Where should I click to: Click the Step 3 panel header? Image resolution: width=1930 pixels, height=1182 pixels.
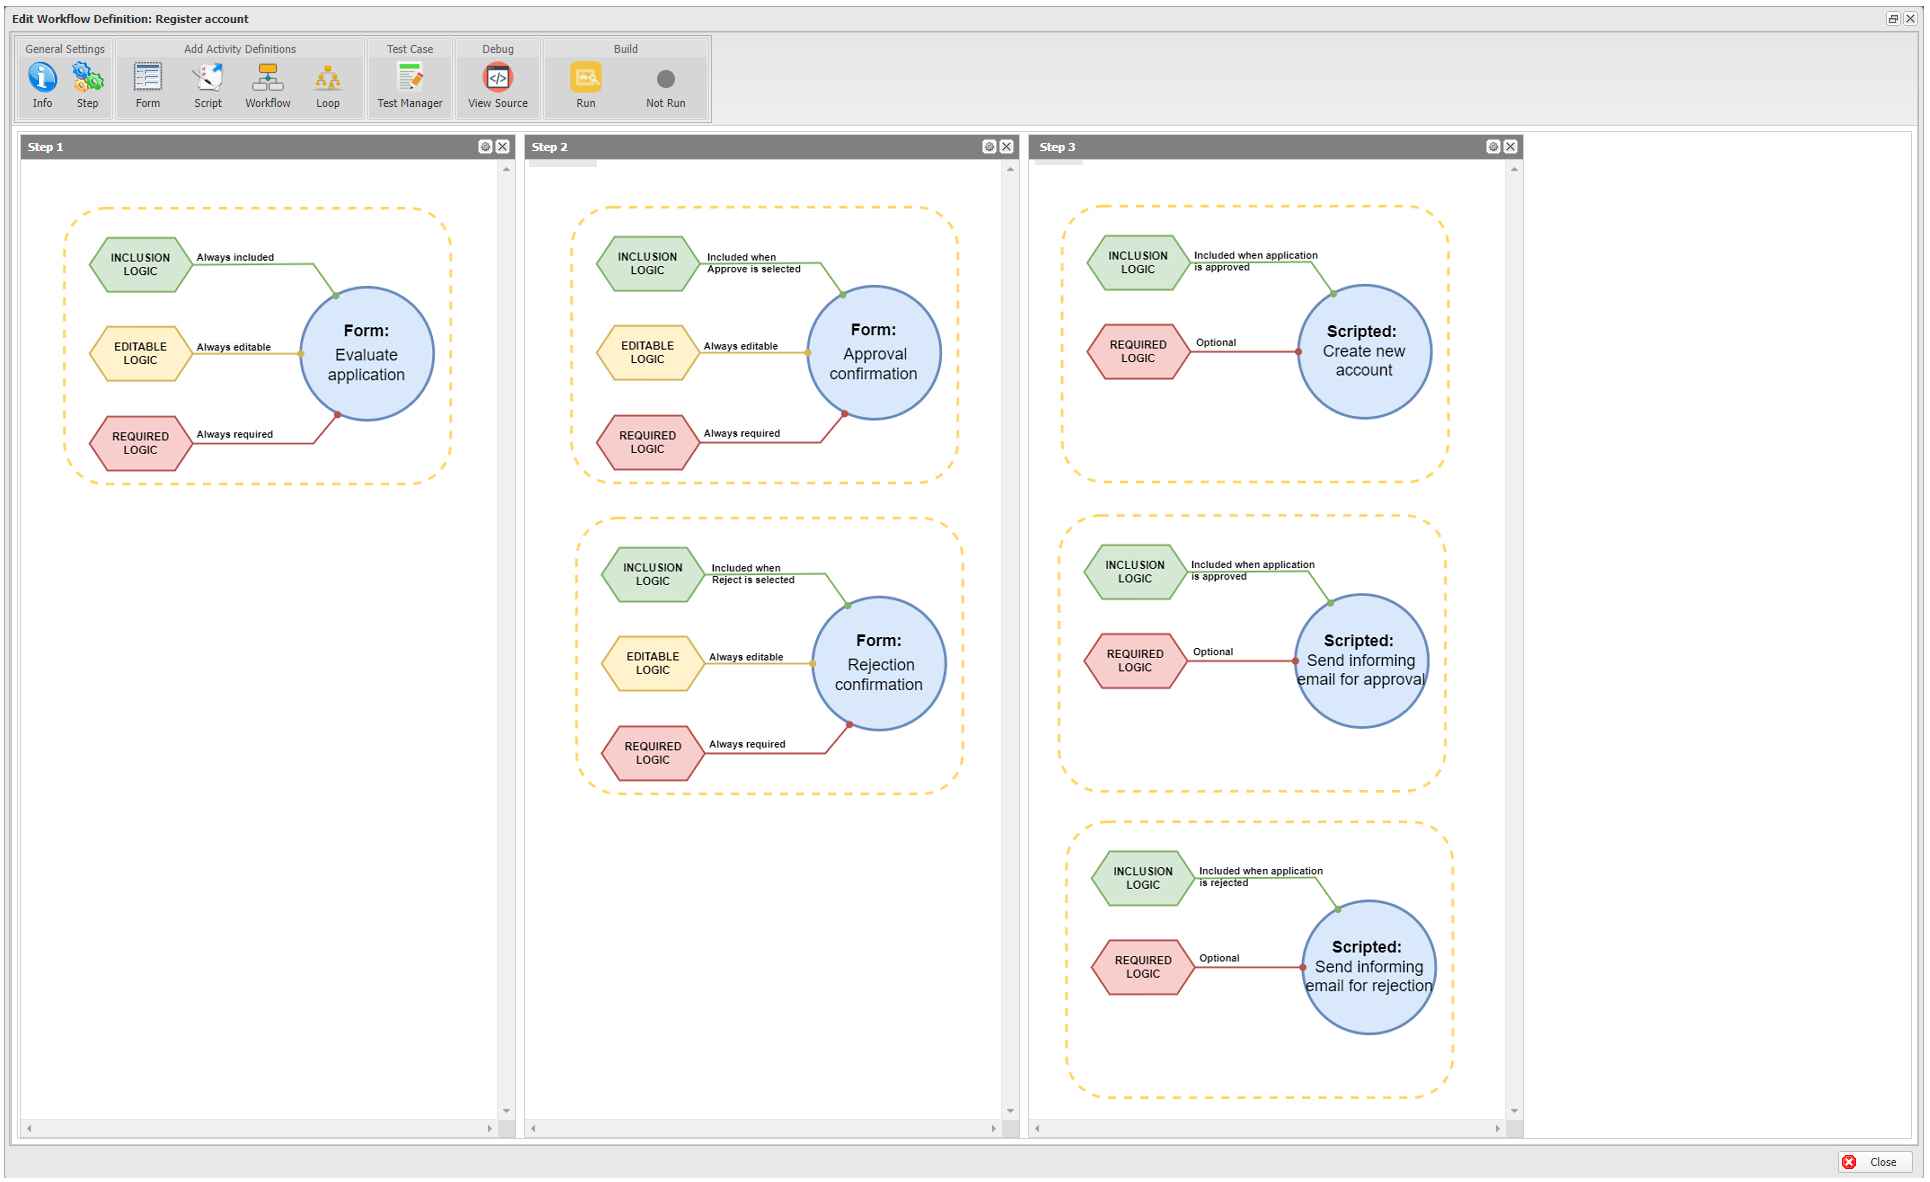click(x=1275, y=147)
